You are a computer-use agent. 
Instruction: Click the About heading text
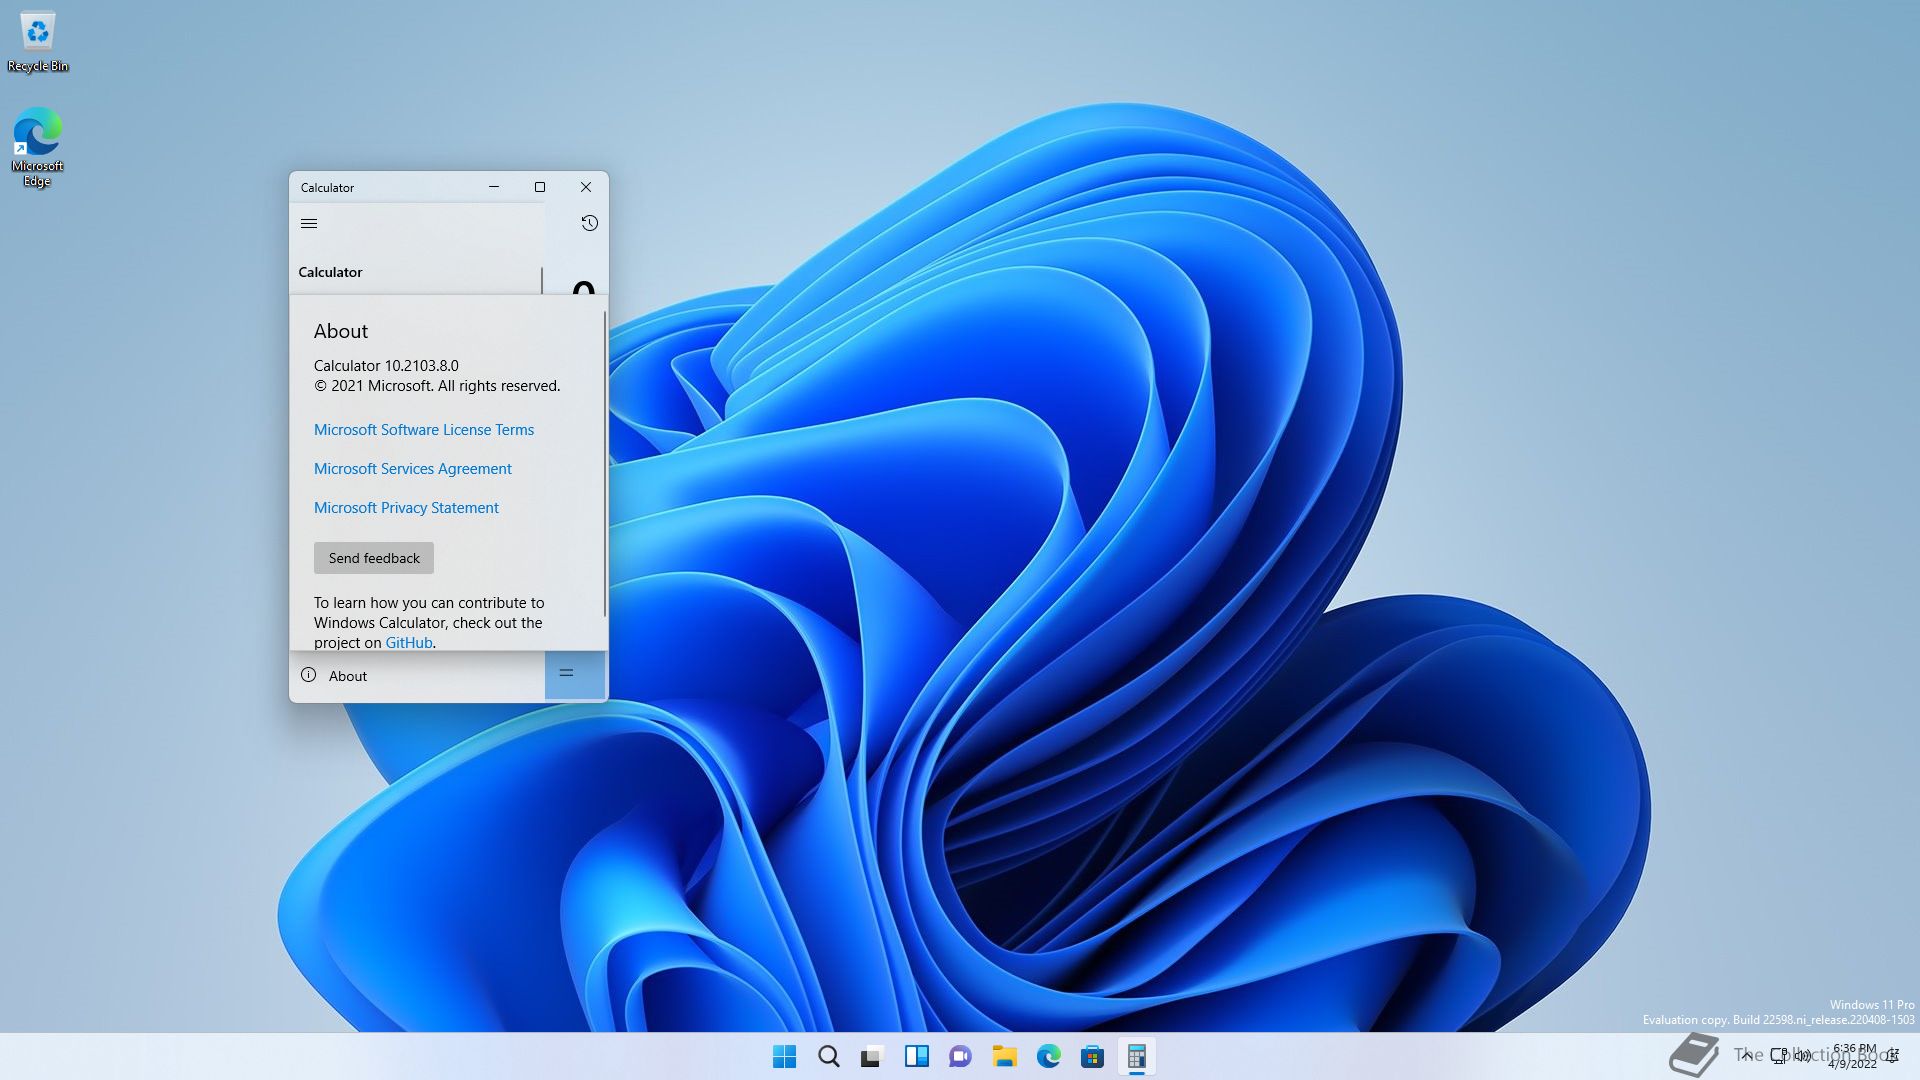[x=341, y=331]
